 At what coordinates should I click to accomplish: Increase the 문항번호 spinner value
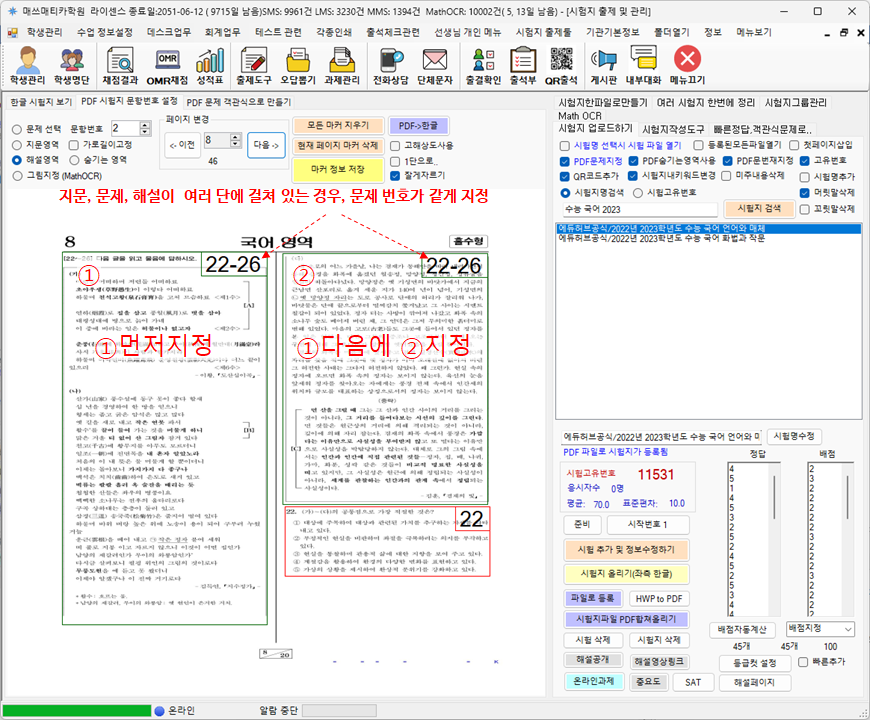pyautogui.click(x=146, y=125)
